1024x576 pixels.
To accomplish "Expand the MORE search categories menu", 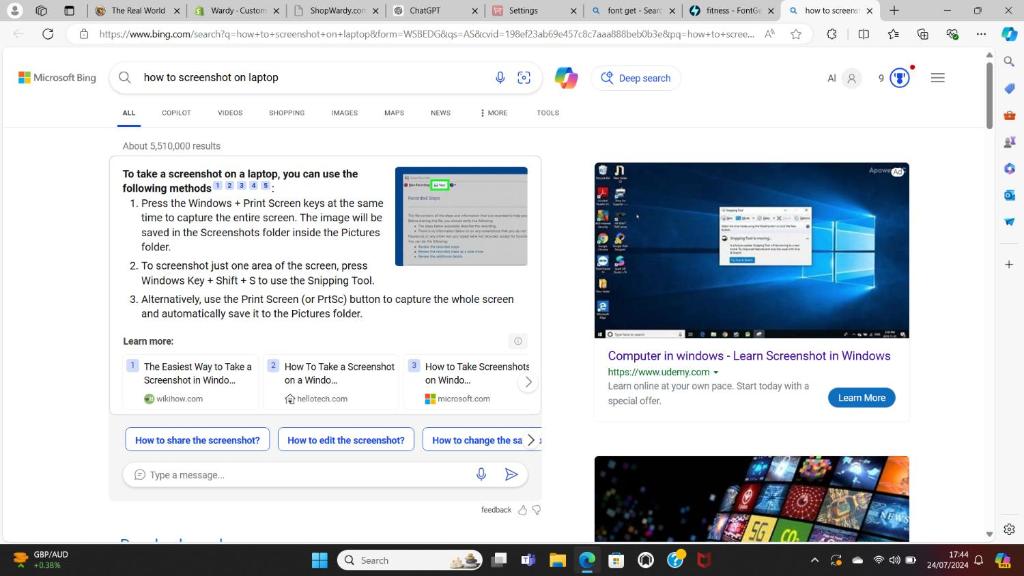I will coord(494,113).
